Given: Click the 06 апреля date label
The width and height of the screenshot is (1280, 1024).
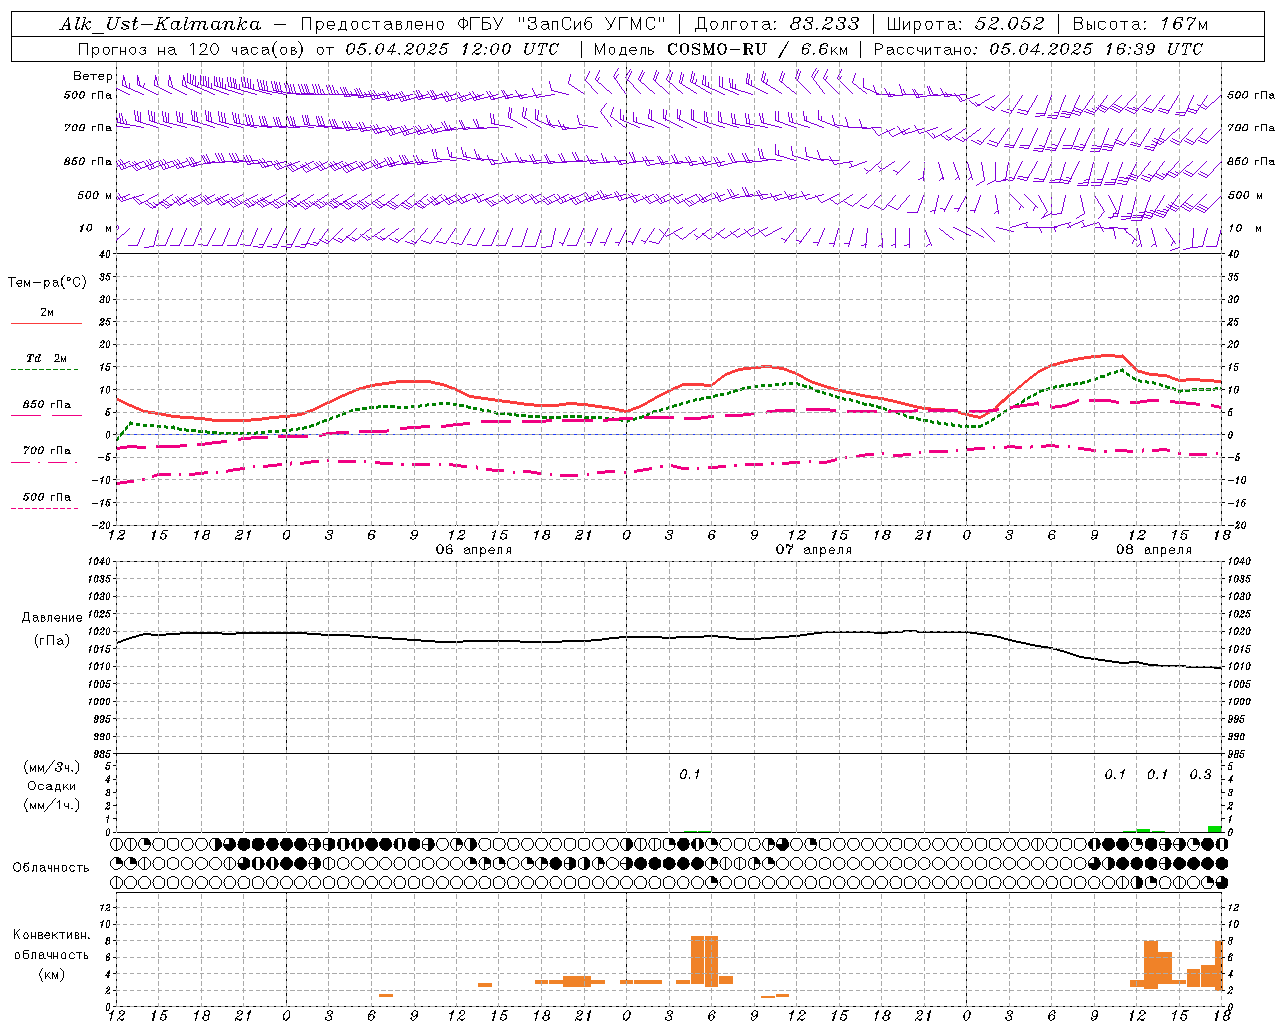Looking at the screenshot, I should pyautogui.click(x=474, y=550).
